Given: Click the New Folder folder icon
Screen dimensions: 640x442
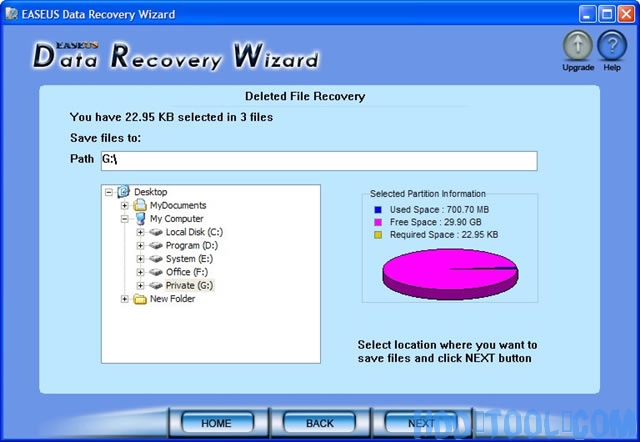Looking at the screenshot, I should pyautogui.click(x=140, y=299).
